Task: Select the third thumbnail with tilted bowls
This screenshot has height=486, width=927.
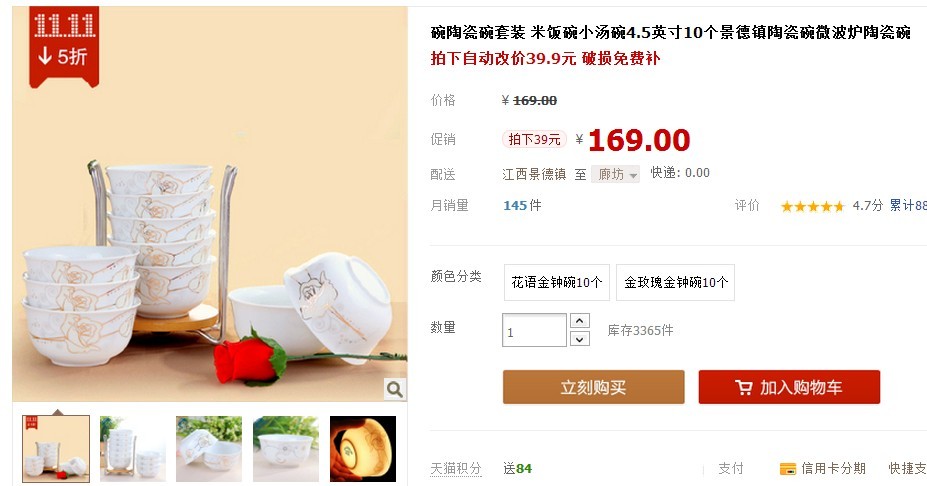Action: (209, 449)
